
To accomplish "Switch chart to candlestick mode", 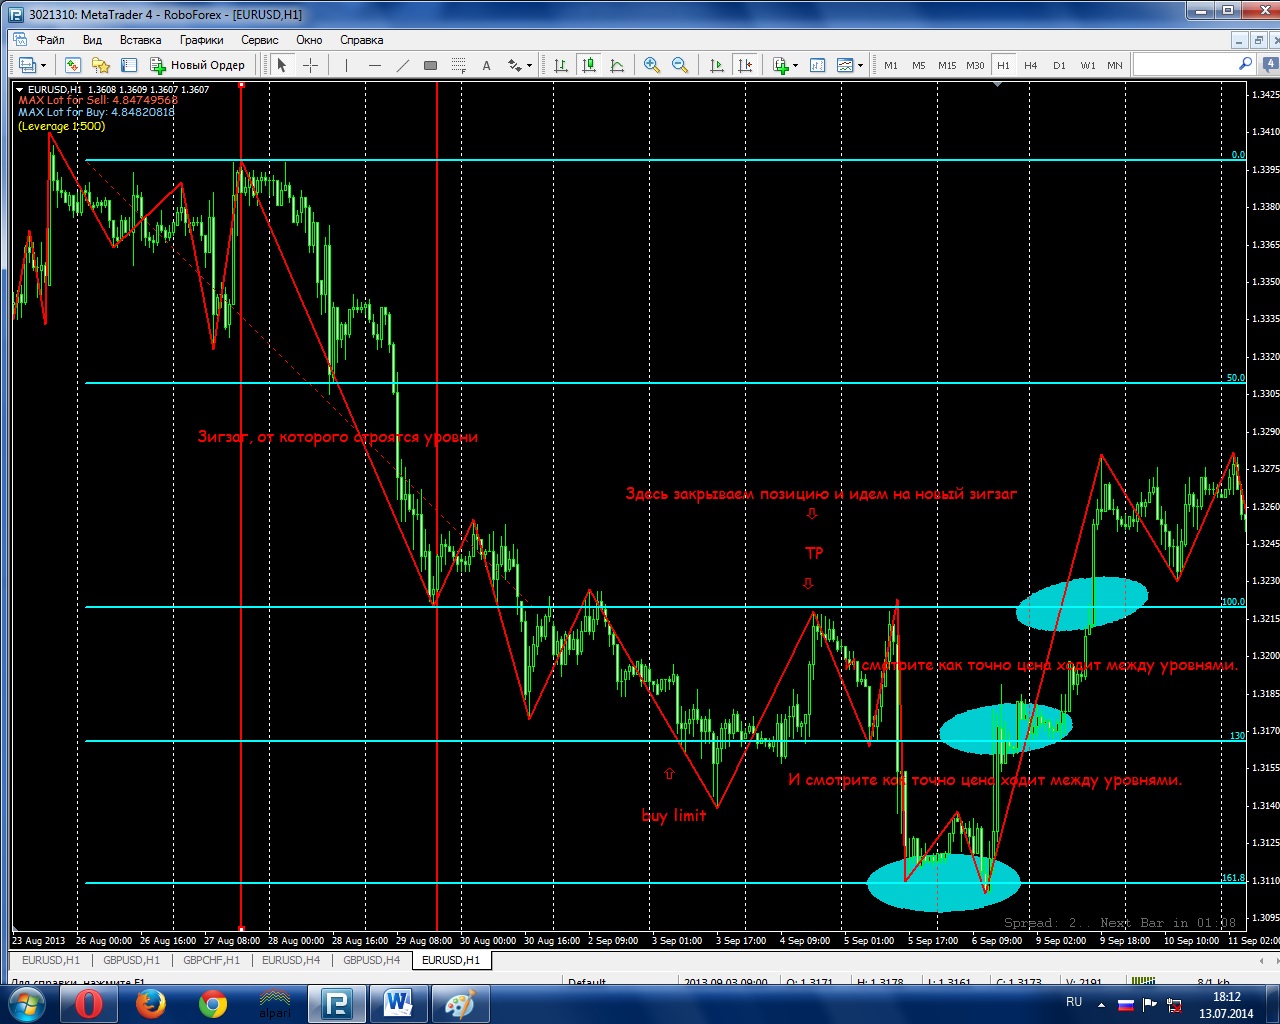I will (x=589, y=65).
